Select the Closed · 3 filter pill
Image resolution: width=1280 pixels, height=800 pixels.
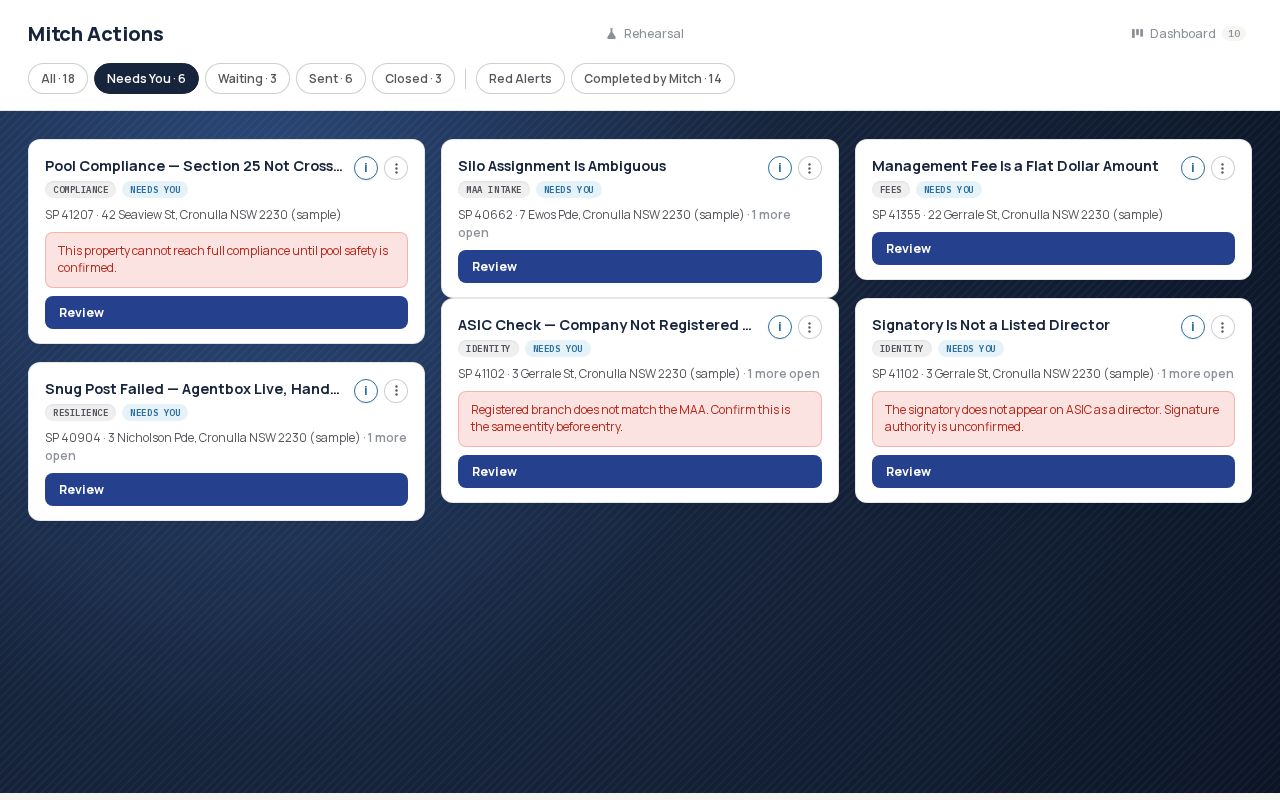413,79
